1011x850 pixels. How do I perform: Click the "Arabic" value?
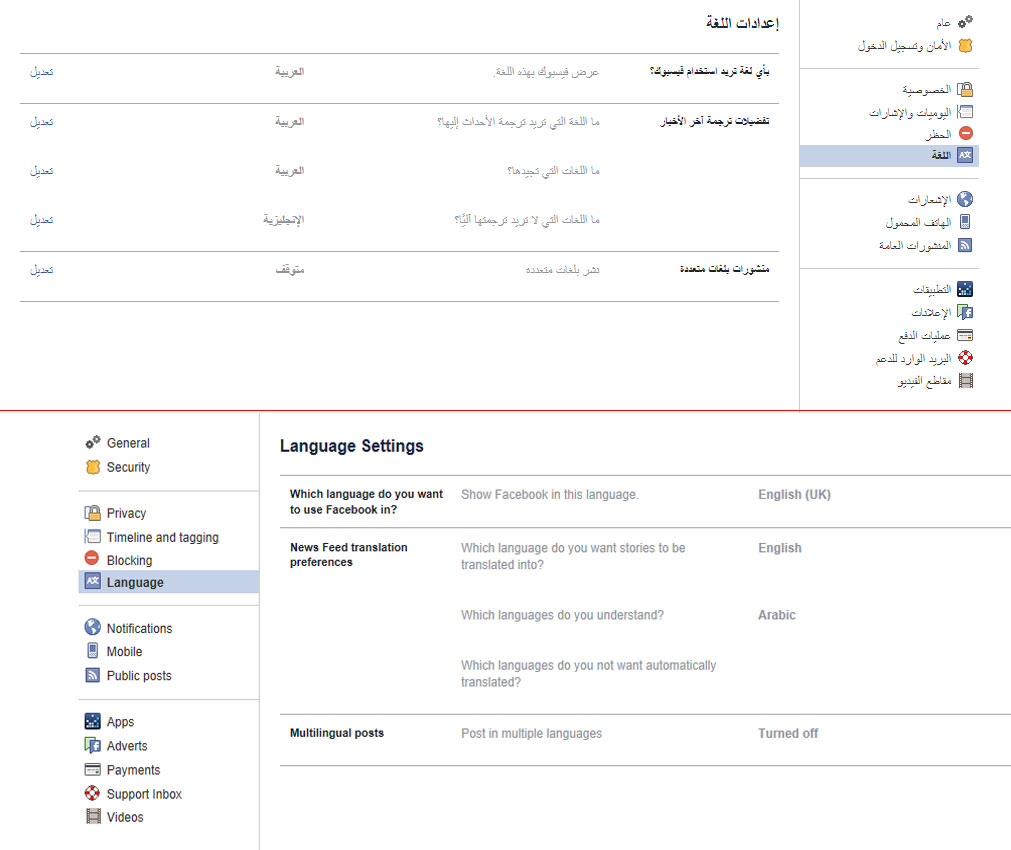pos(777,615)
